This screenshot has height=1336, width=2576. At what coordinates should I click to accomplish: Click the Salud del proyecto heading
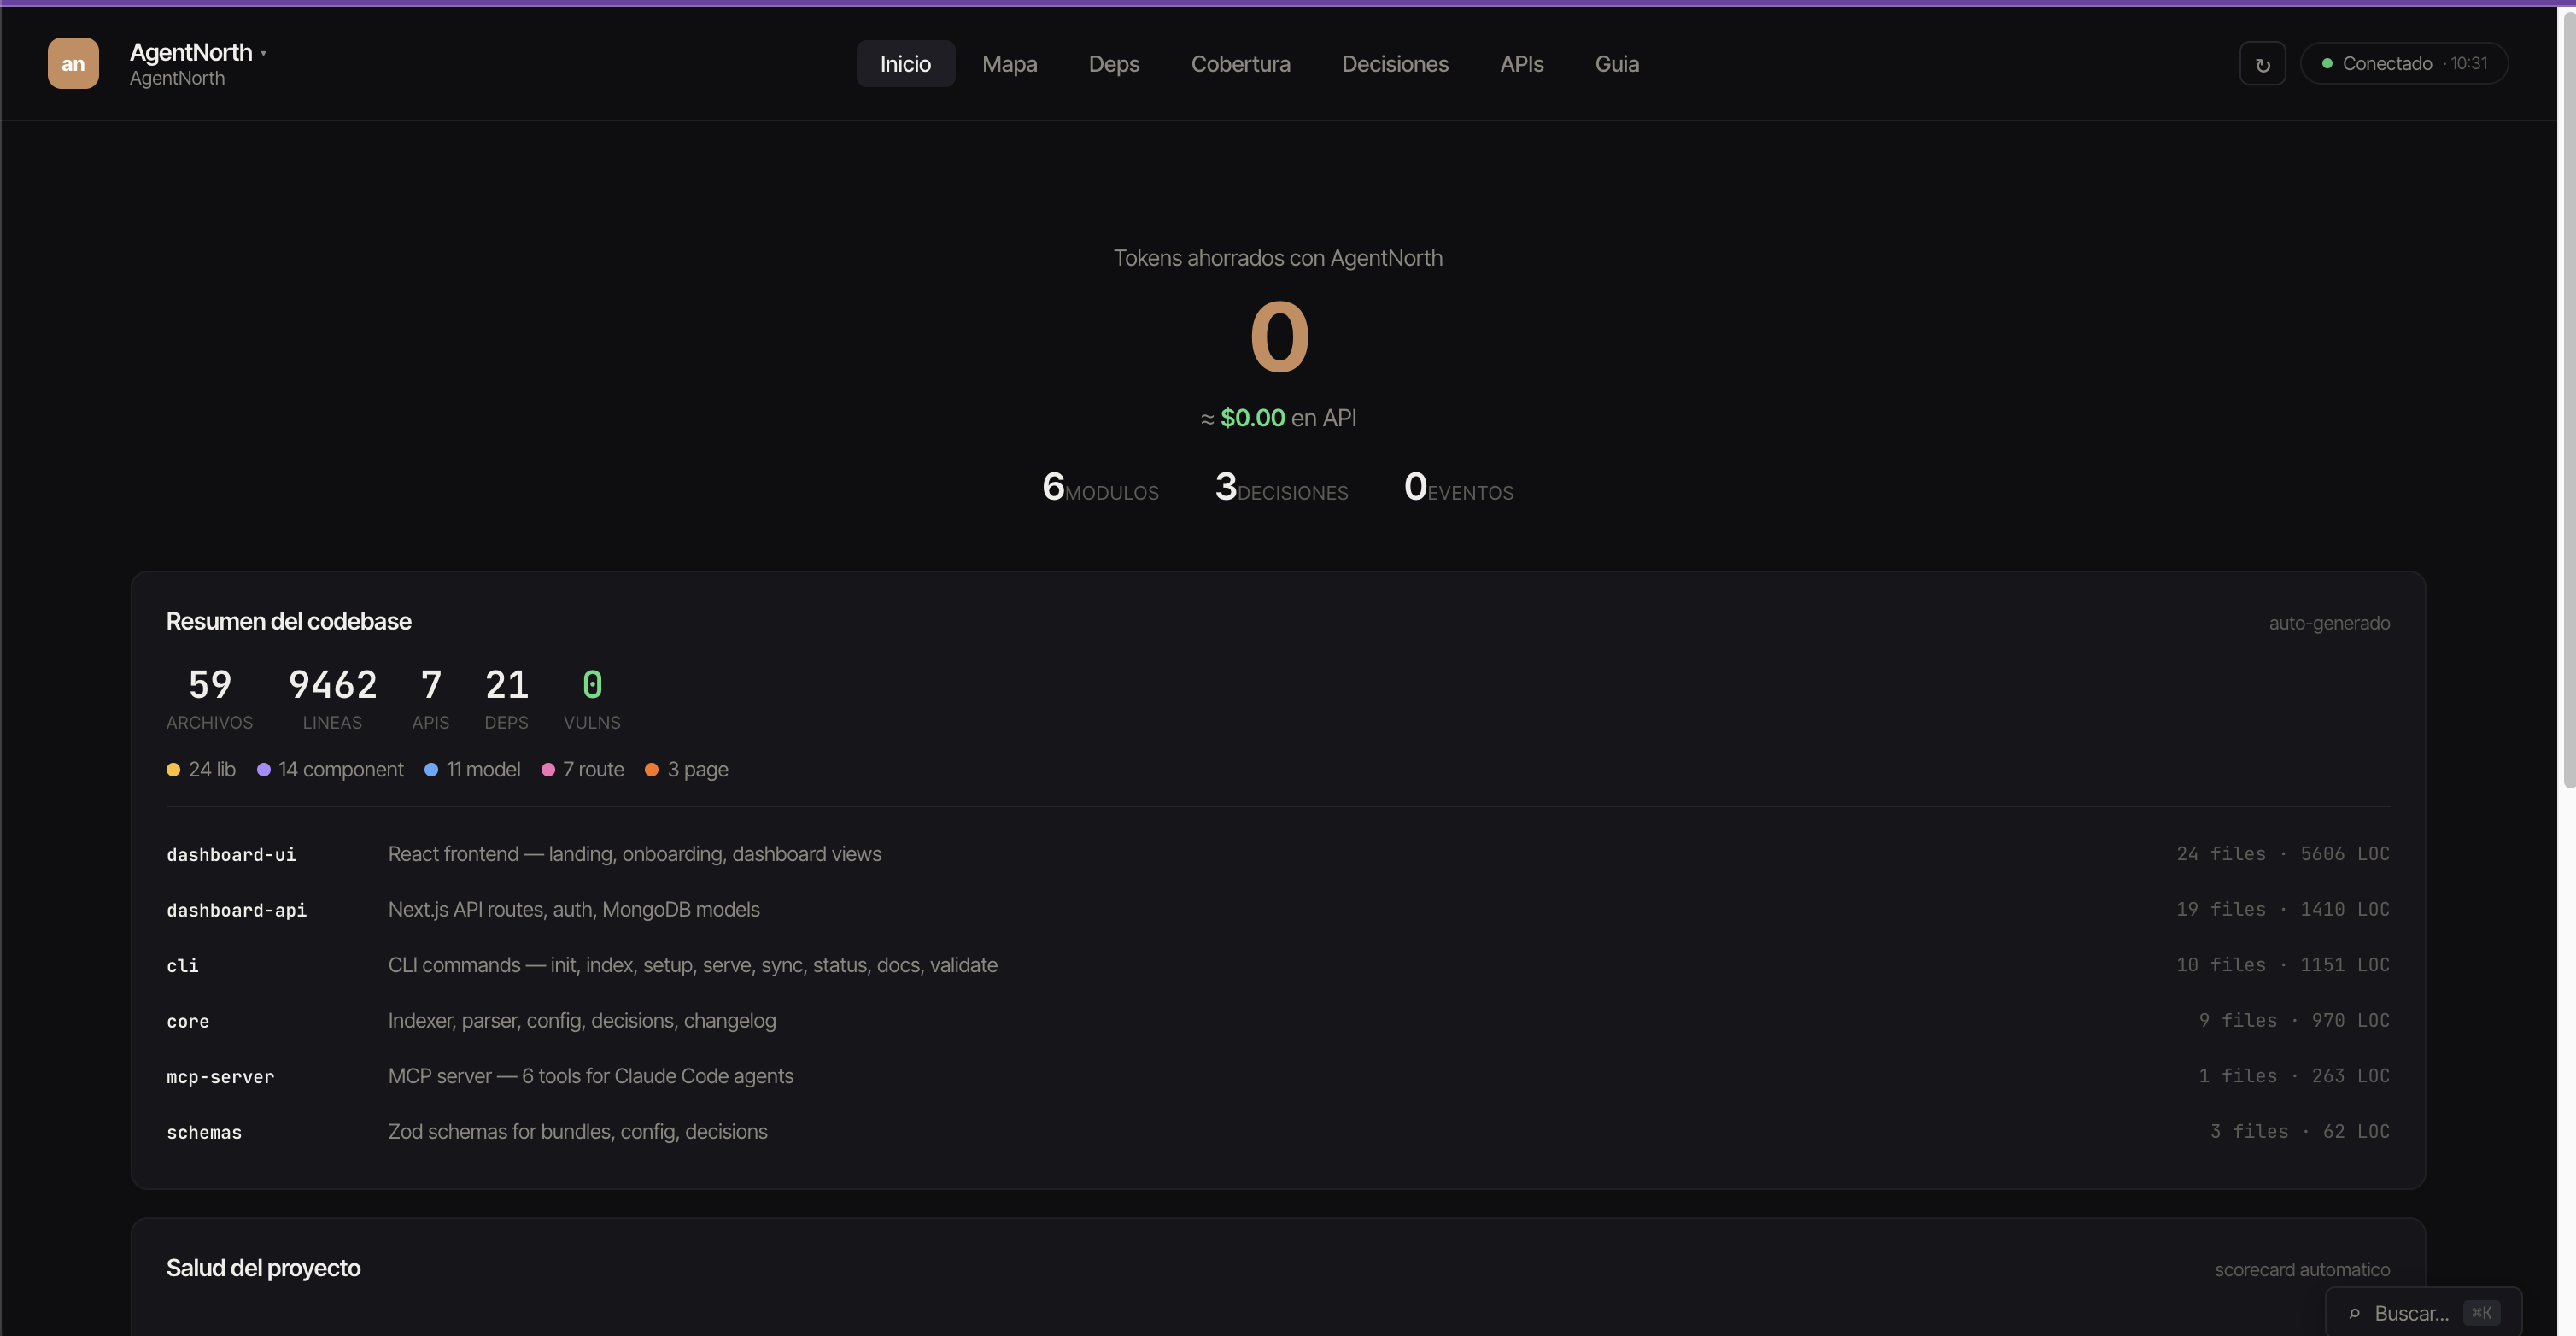coord(263,1269)
